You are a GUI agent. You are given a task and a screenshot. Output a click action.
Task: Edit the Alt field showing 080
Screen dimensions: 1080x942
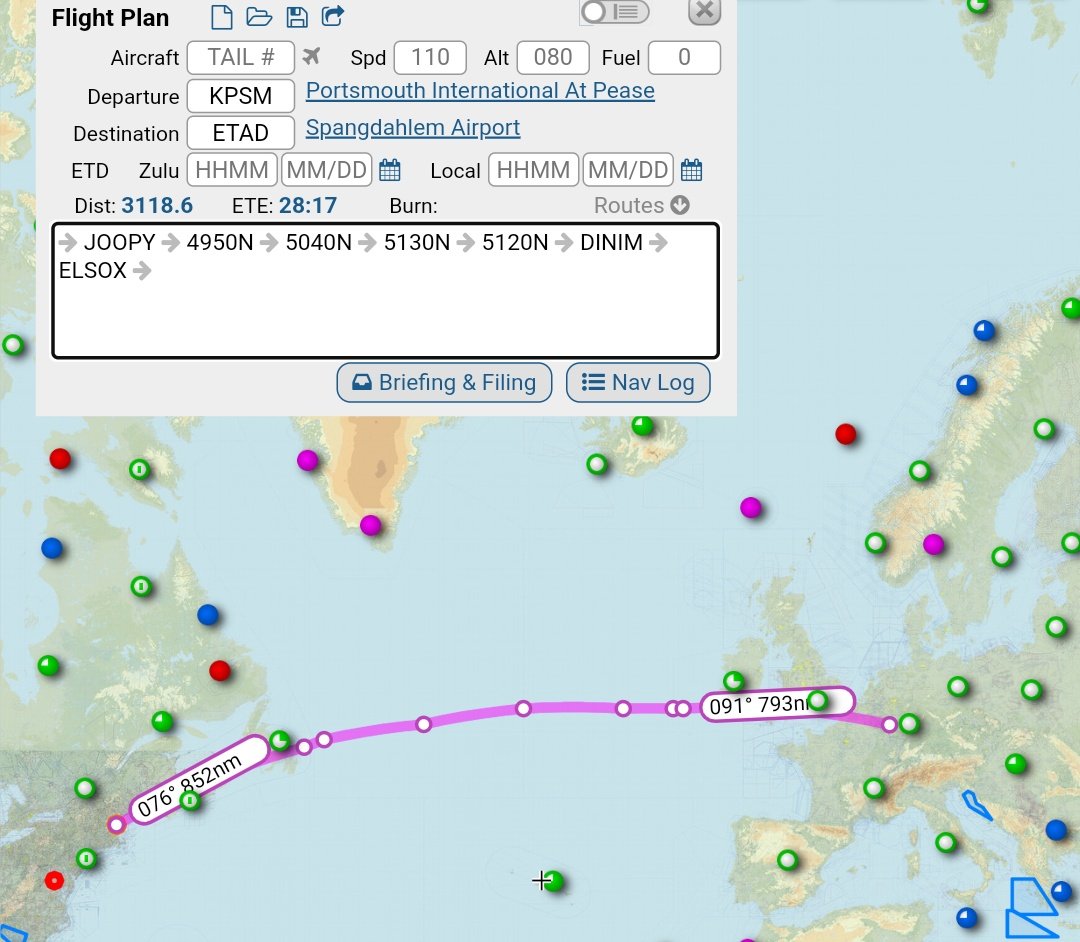[x=553, y=57]
